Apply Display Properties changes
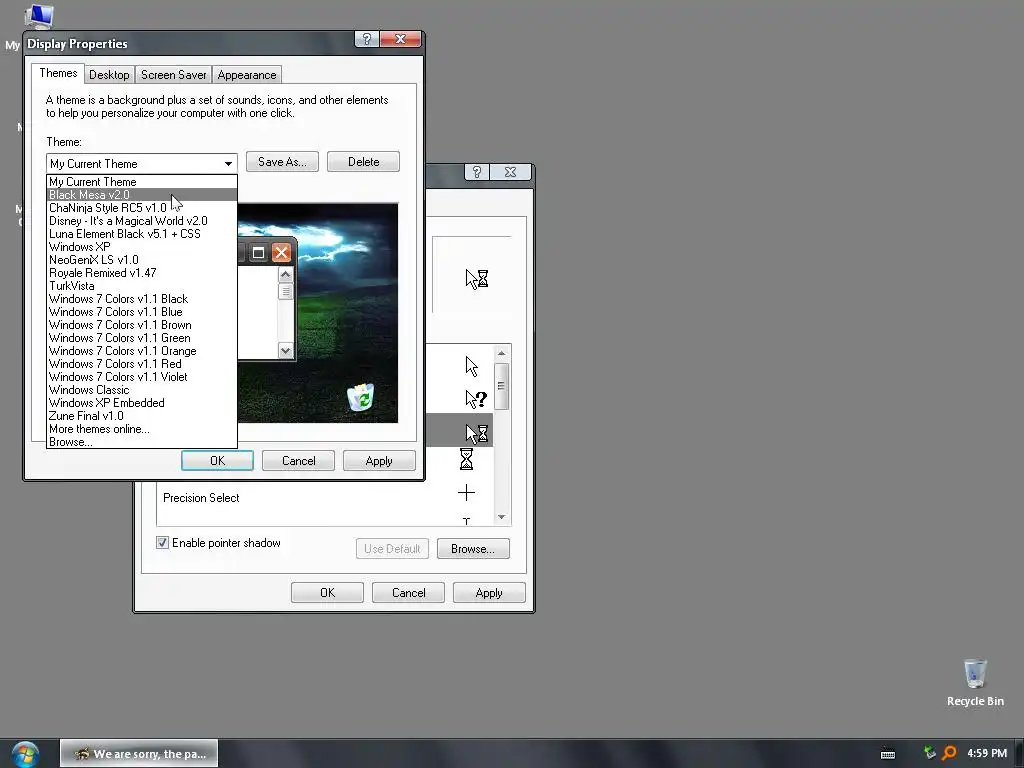 click(x=379, y=461)
